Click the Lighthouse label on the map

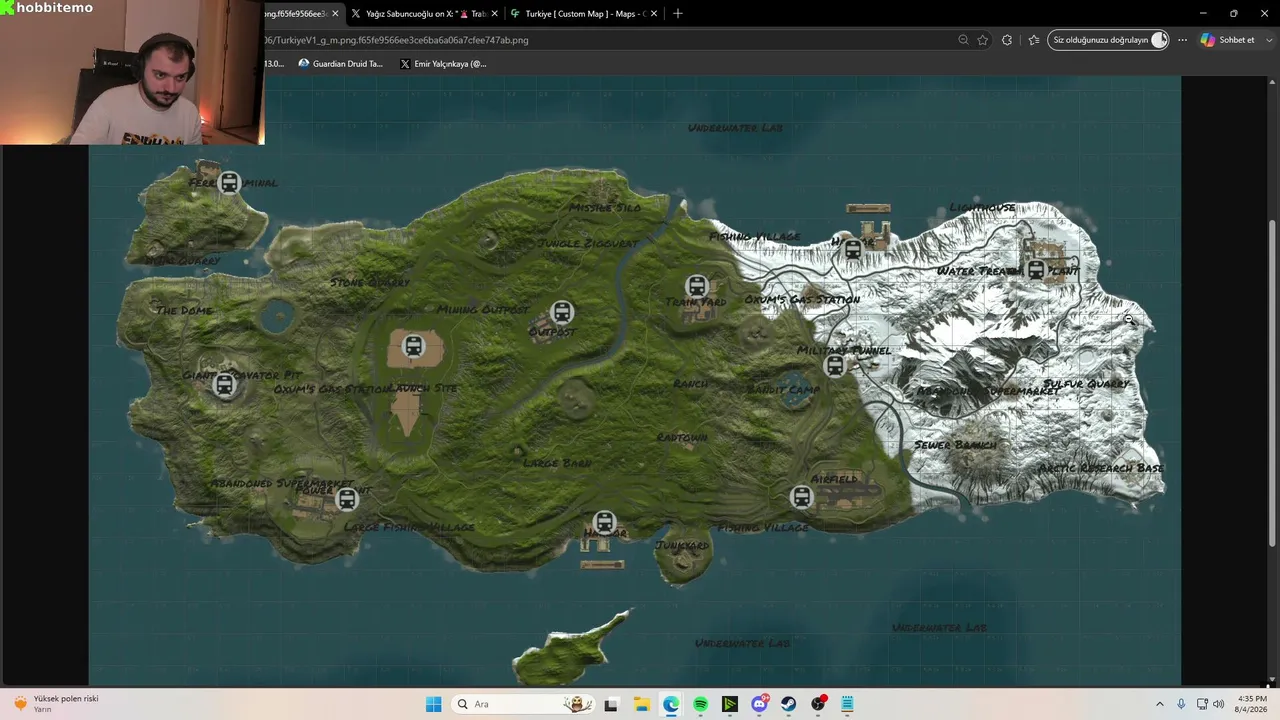click(982, 208)
